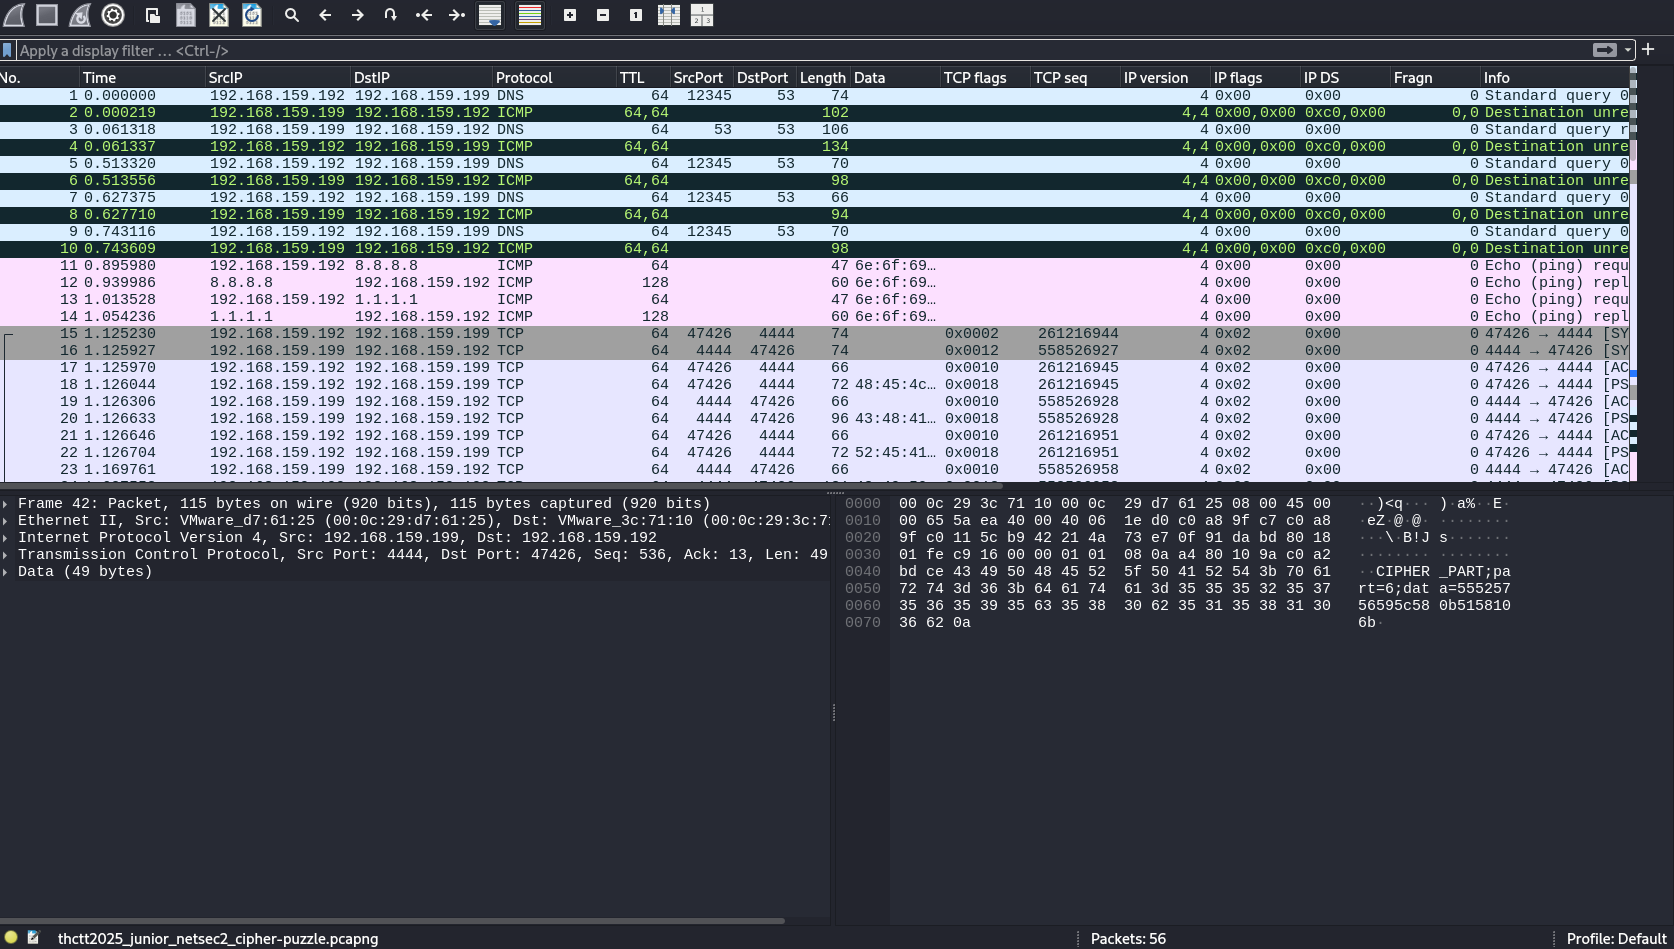This screenshot has width=1674, height=949.
Task: Sort by Info column header
Action: coord(1554,78)
